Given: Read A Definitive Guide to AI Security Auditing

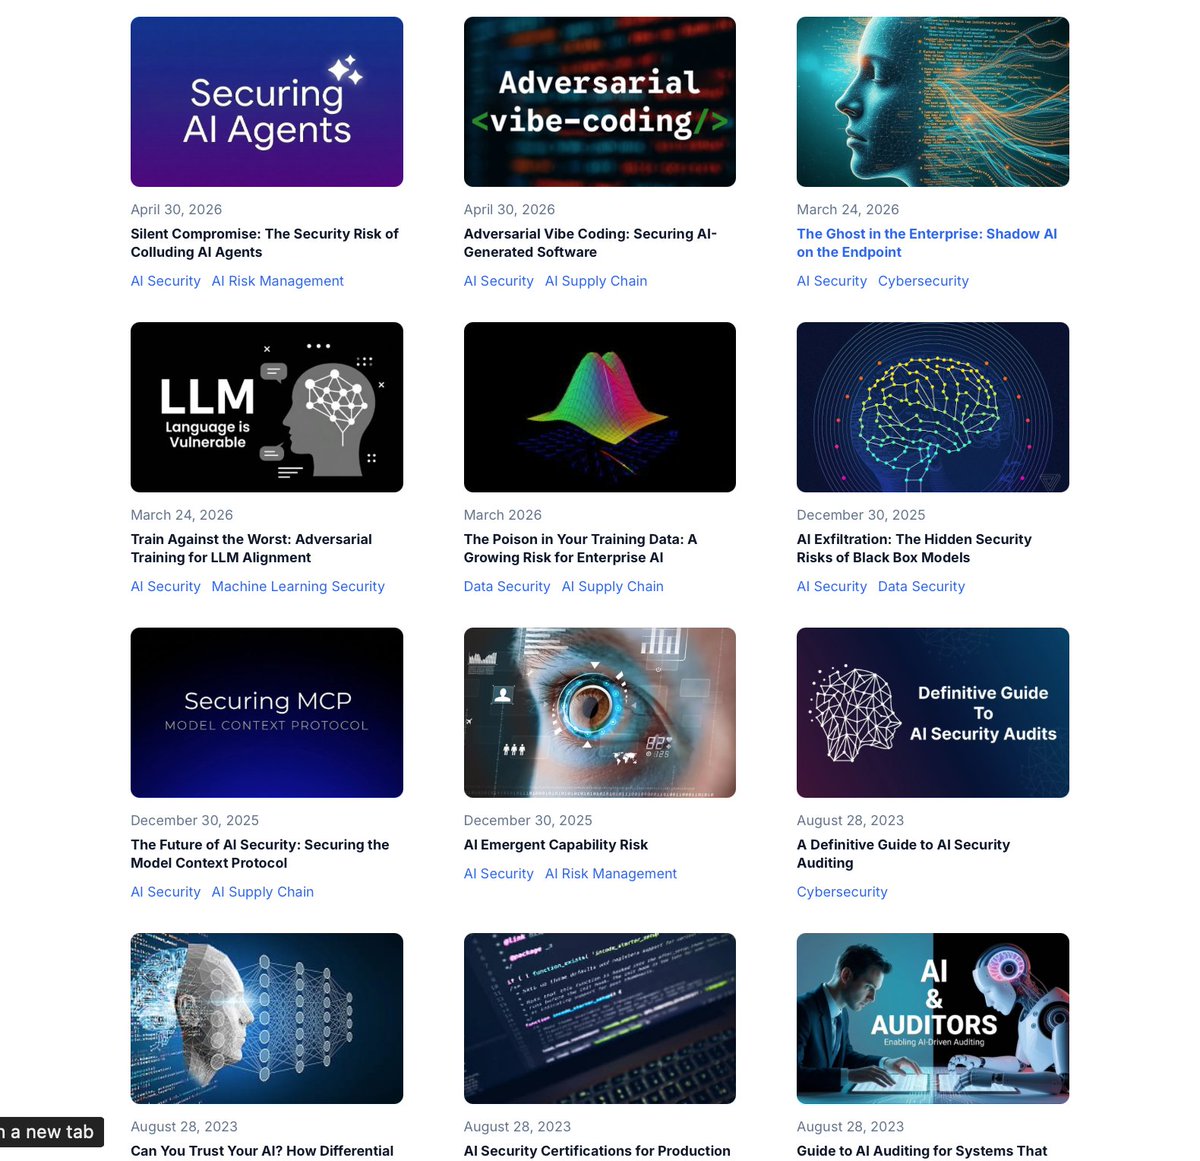Looking at the screenshot, I should tap(903, 854).
